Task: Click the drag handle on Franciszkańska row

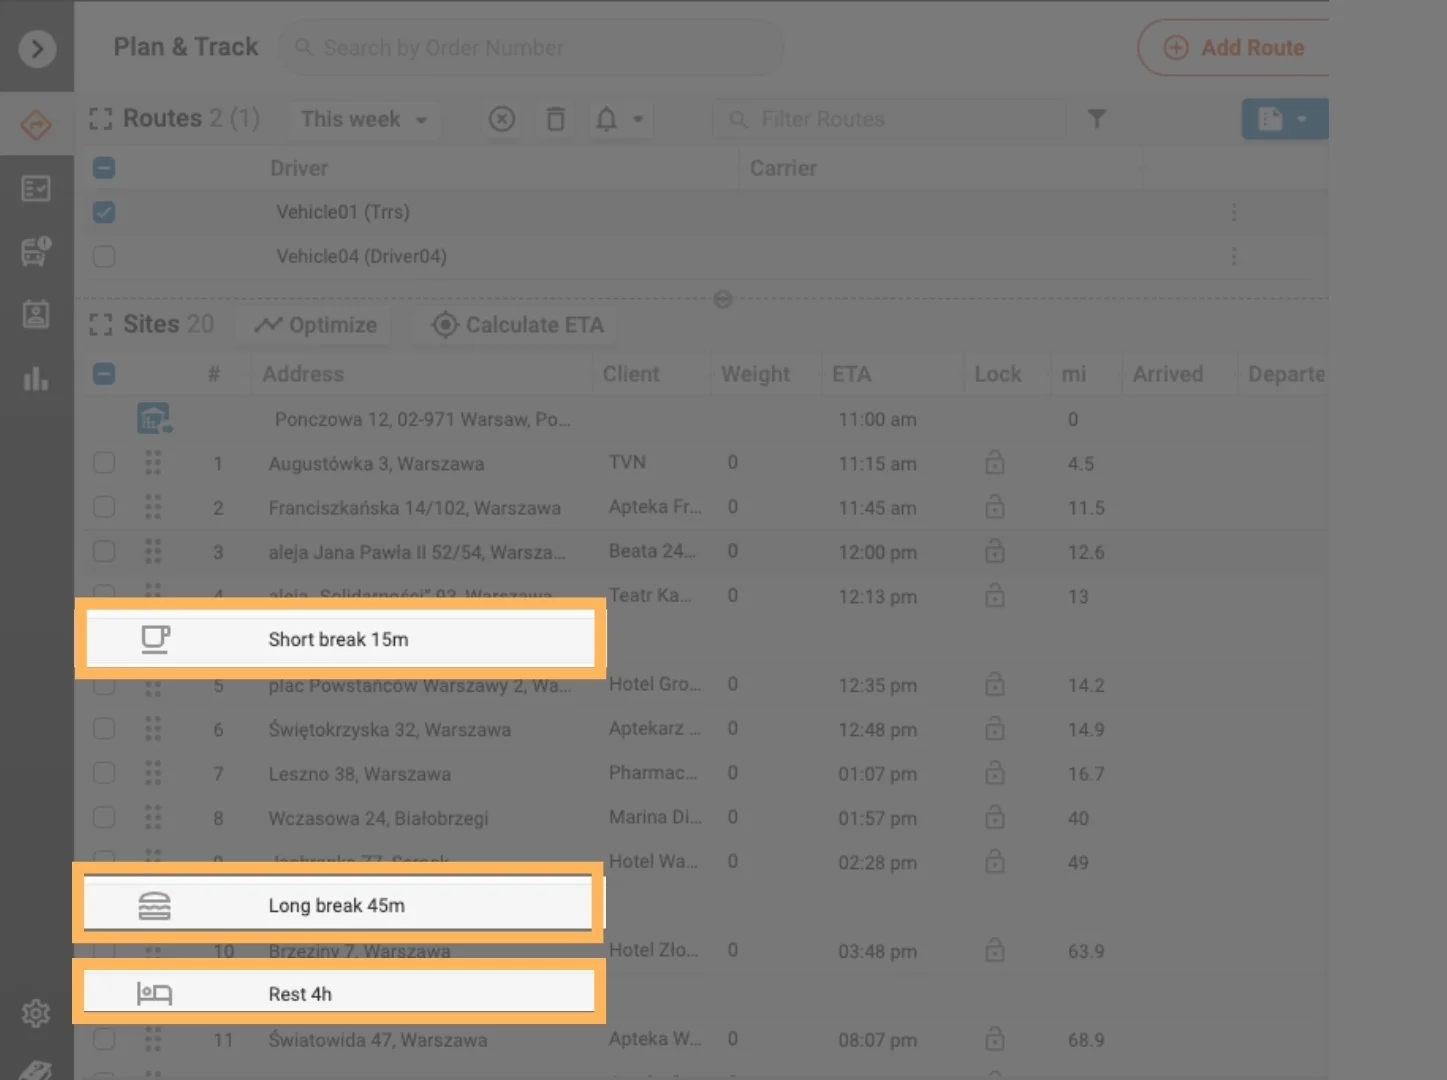Action: [153, 507]
